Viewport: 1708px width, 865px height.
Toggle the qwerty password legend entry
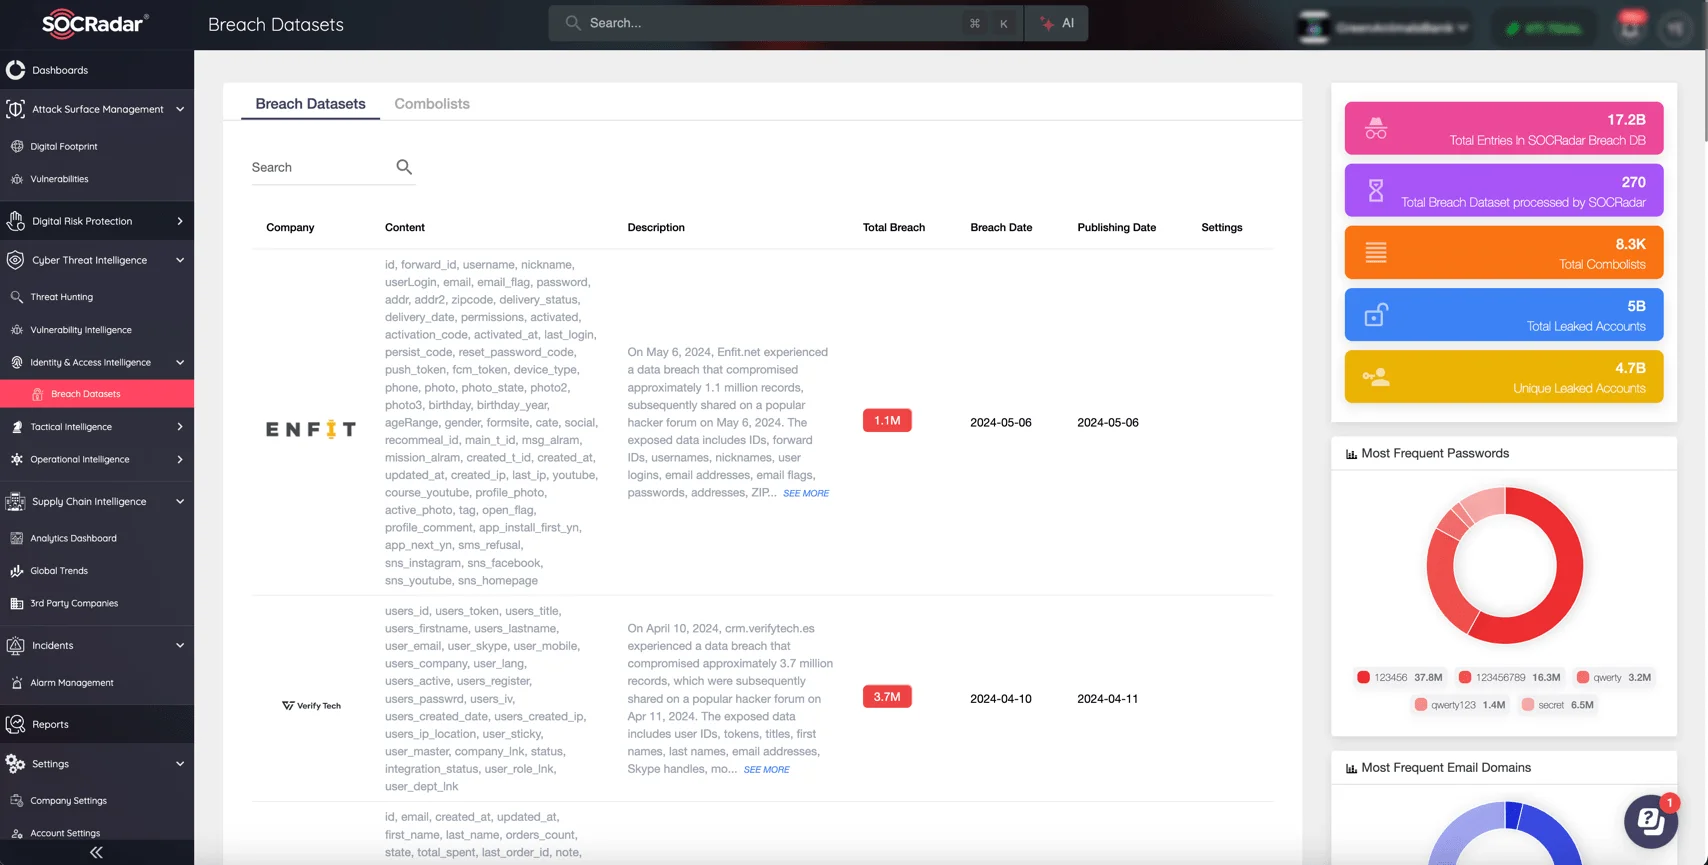(x=1613, y=678)
